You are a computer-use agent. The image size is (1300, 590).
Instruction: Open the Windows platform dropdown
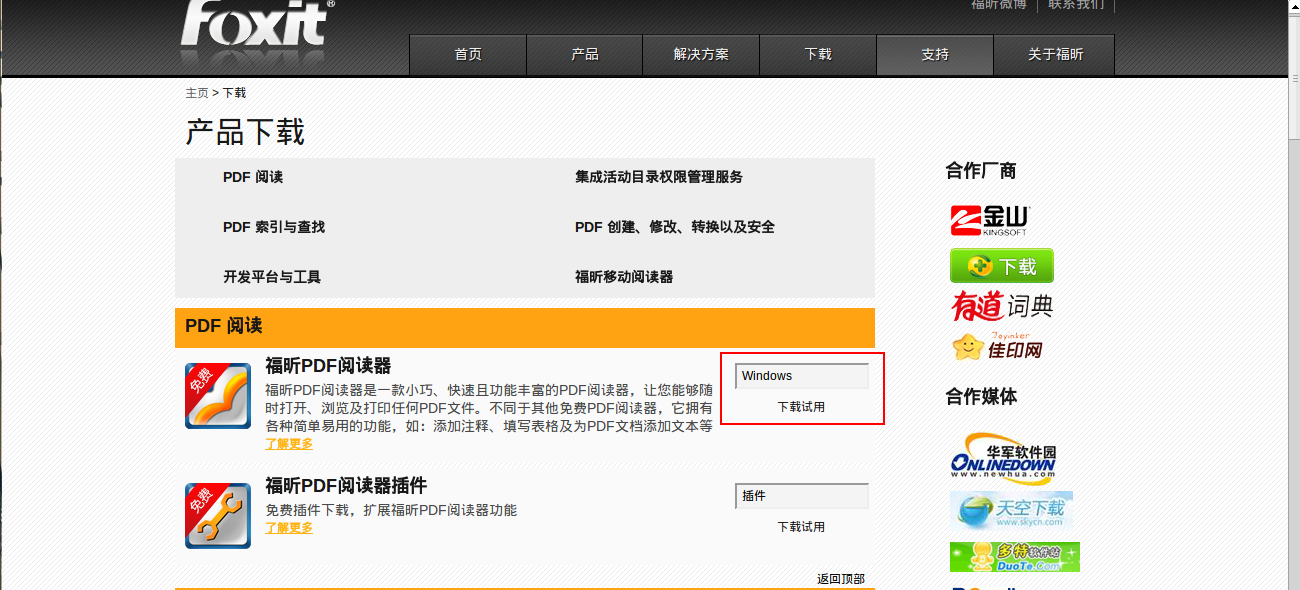pyautogui.click(x=802, y=376)
